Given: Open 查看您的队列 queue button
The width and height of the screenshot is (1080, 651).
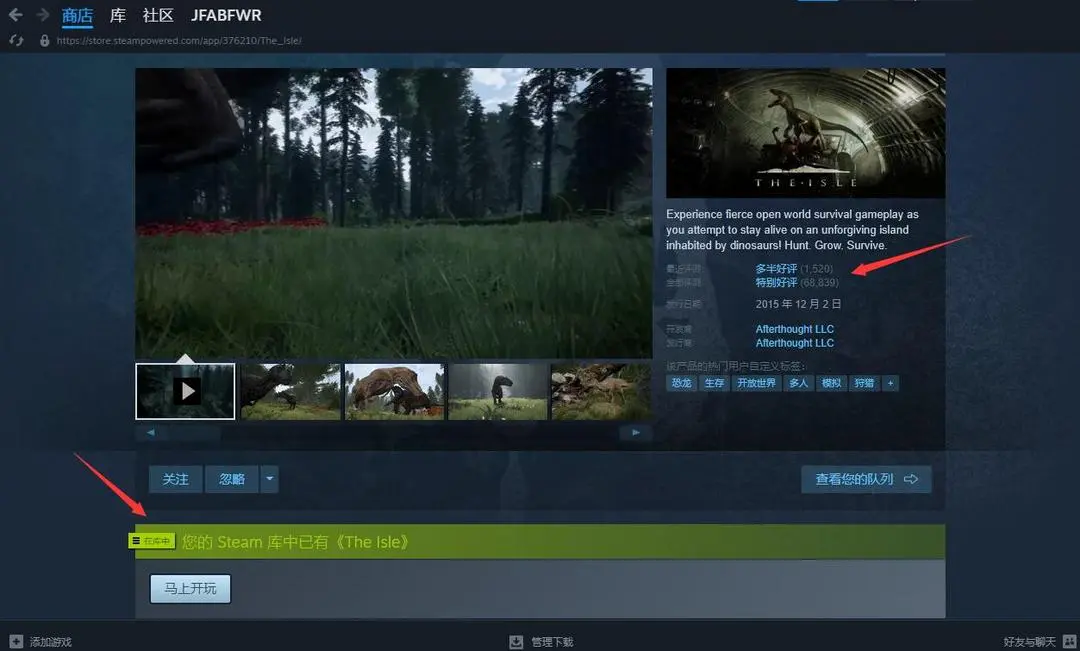Looking at the screenshot, I should pyautogui.click(x=866, y=479).
